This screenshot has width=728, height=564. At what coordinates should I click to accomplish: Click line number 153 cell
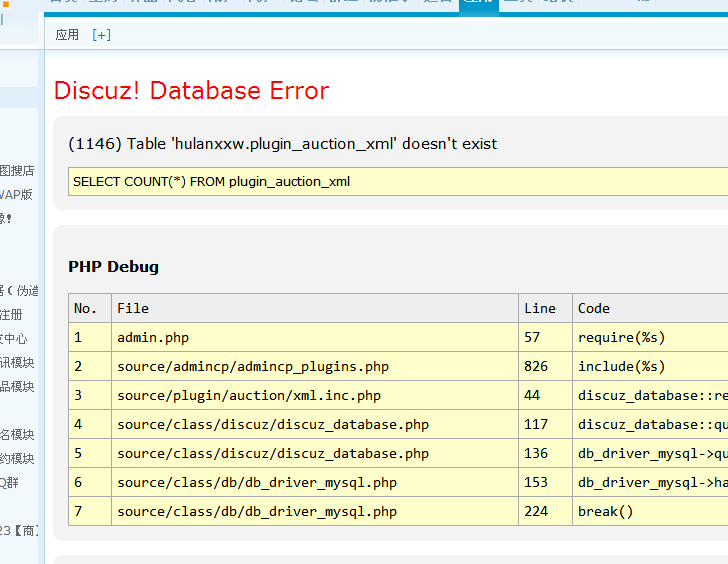pyautogui.click(x=545, y=482)
